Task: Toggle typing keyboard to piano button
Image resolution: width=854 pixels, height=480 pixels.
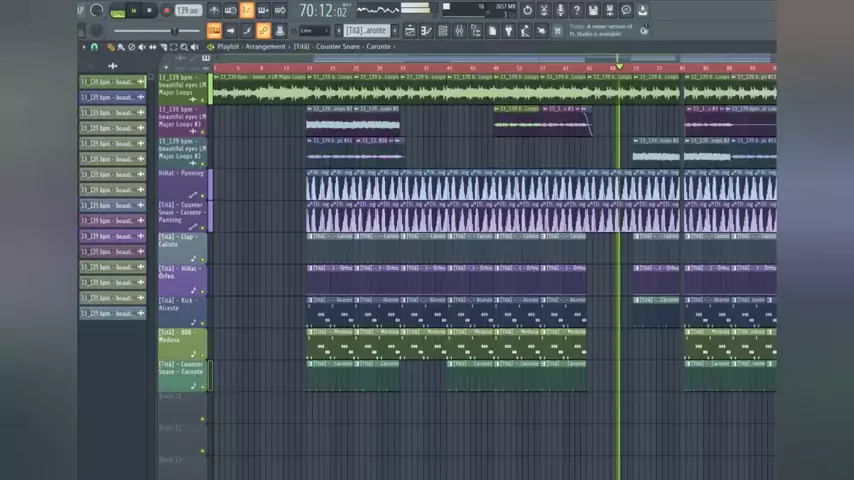Action: 214,31
